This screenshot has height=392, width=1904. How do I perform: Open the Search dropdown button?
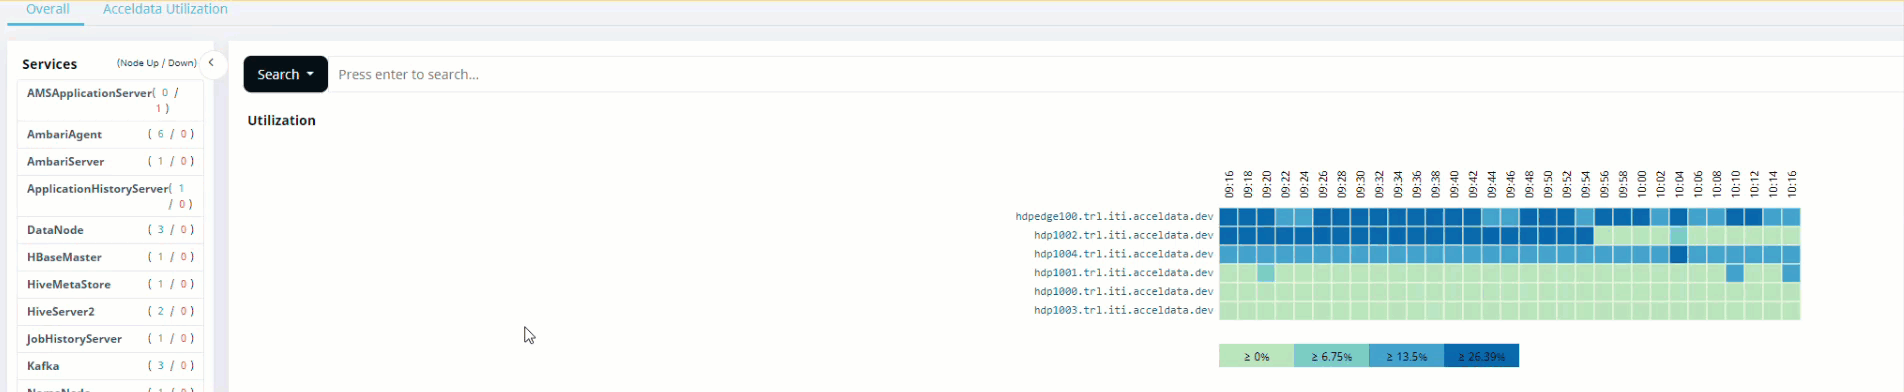285,74
